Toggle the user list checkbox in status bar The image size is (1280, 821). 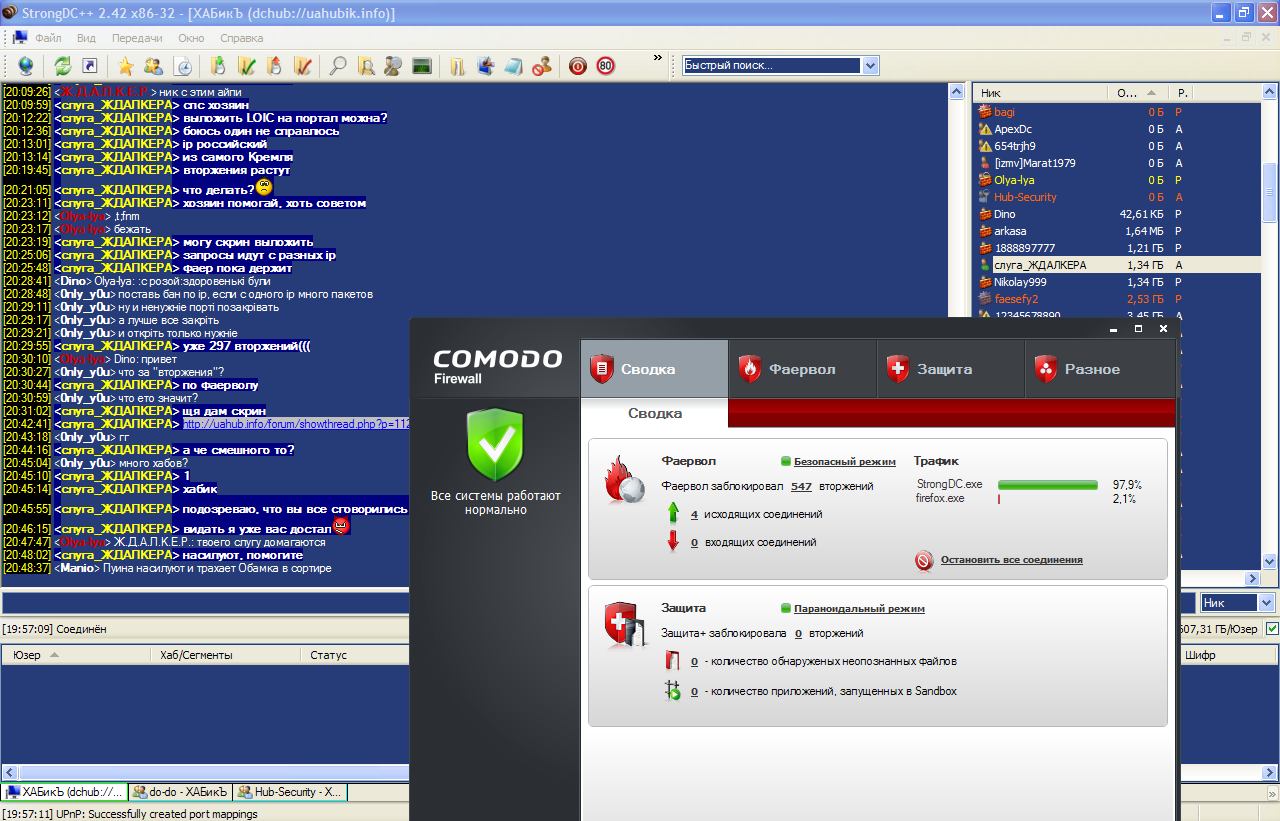pyautogui.click(x=1272, y=629)
